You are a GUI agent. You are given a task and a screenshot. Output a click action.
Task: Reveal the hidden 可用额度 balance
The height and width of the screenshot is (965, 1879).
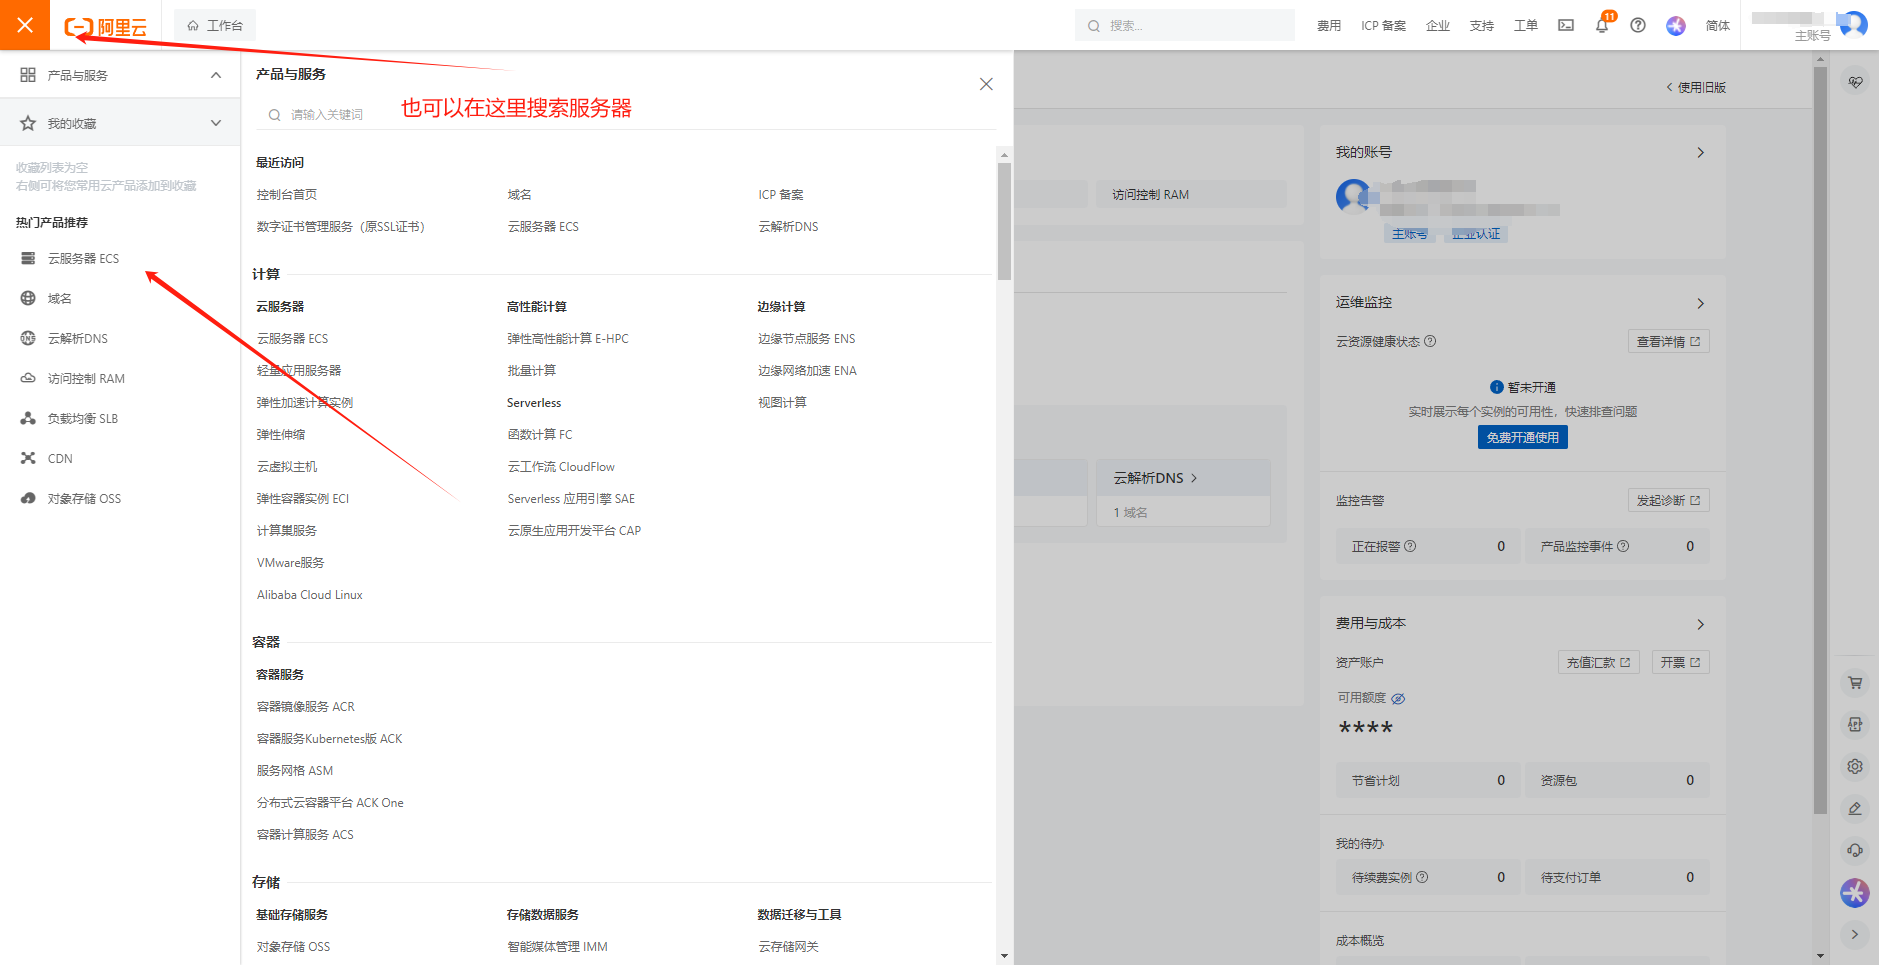click(x=1398, y=698)
